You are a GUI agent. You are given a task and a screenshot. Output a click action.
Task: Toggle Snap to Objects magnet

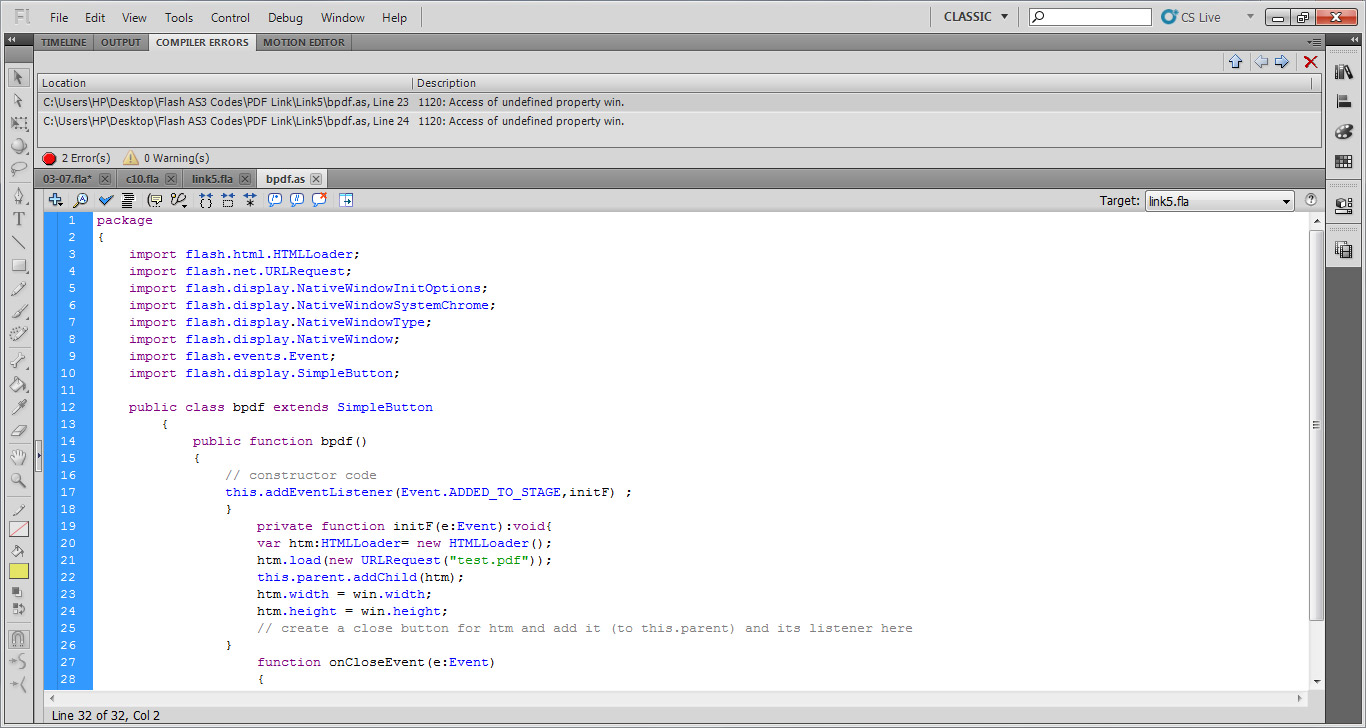pos(18,639)
